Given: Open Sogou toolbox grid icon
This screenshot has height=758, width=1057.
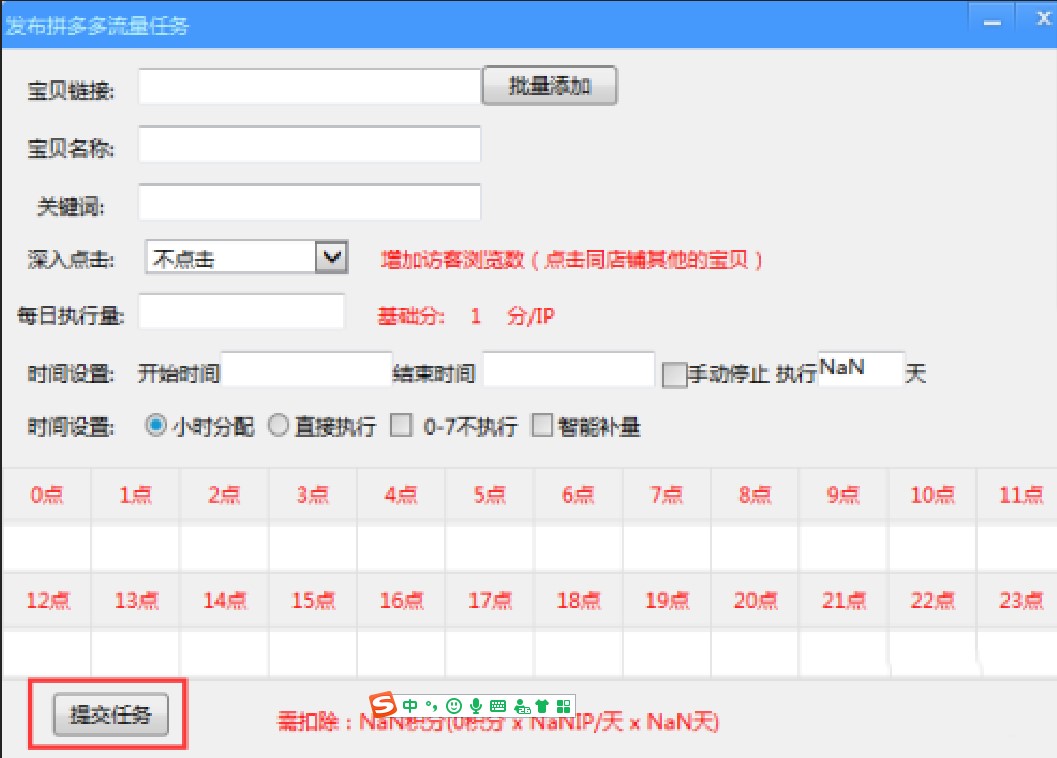Looking at the screenshot, I should pyautogui.click(x=564, y=706).
